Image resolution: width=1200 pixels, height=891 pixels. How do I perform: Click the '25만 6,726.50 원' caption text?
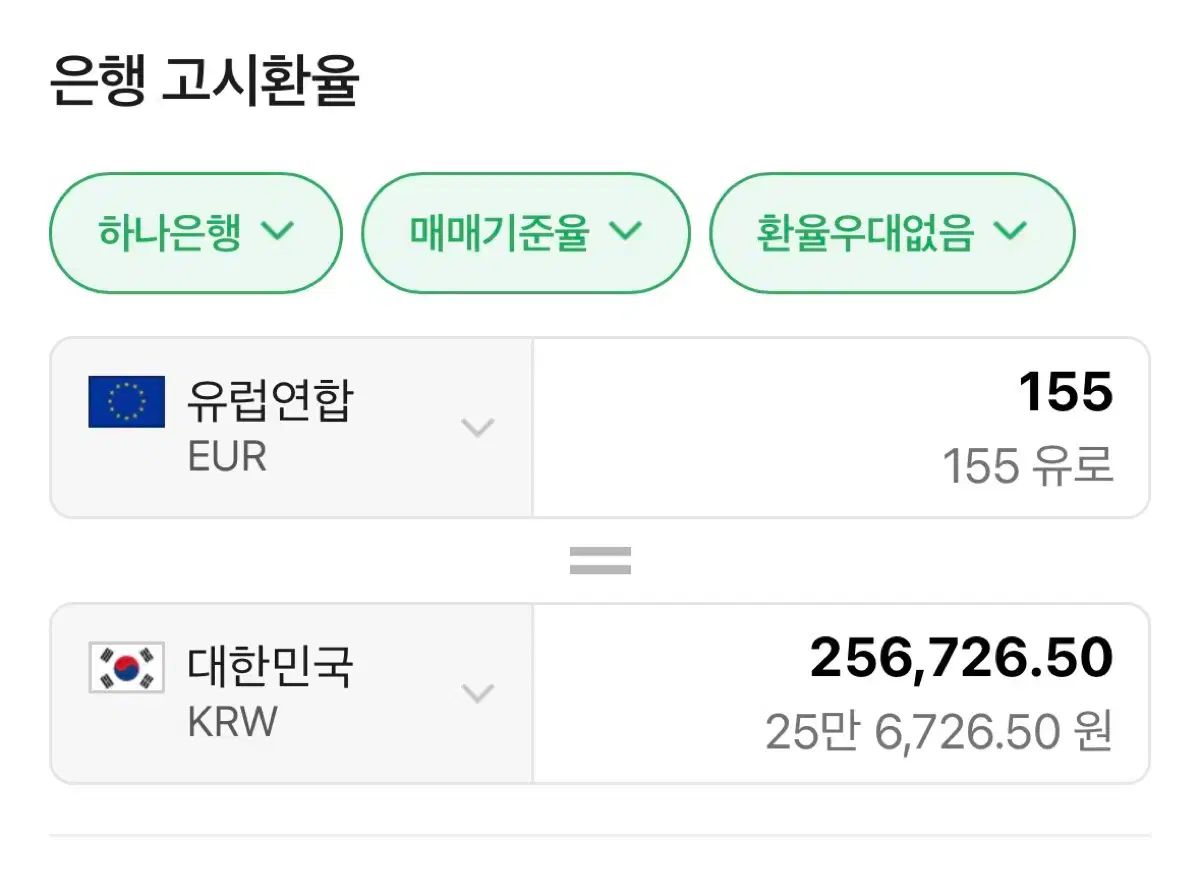[x=938, y=732]
